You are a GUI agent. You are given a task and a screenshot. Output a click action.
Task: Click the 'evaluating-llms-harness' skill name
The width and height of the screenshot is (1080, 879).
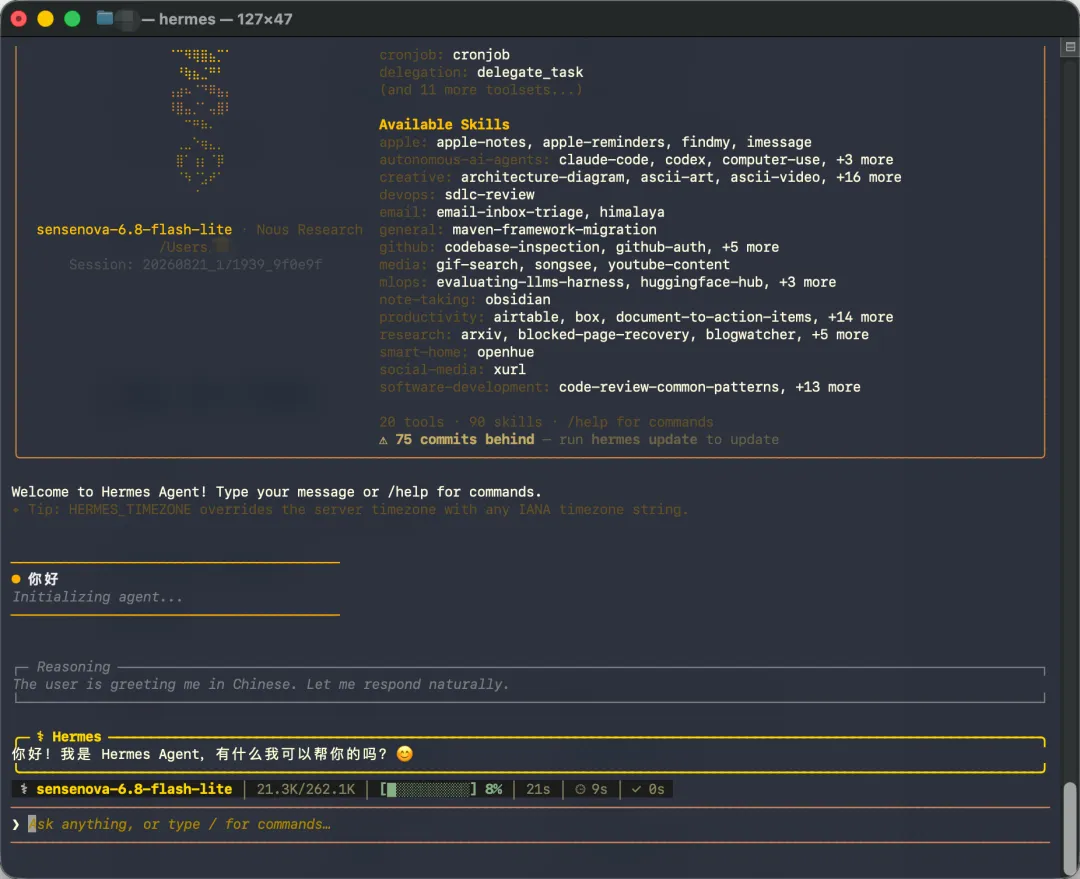(x=530, y=282)
